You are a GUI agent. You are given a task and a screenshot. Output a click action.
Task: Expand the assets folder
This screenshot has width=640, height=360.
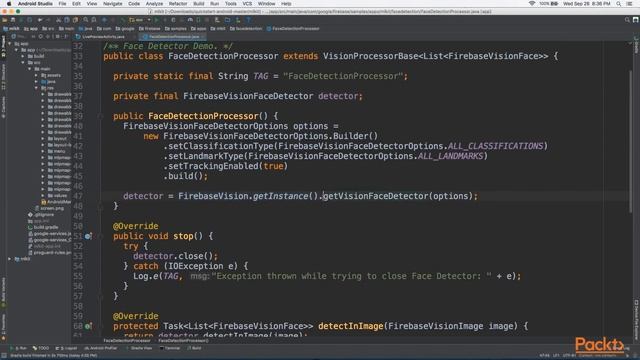tap(36, 76)
